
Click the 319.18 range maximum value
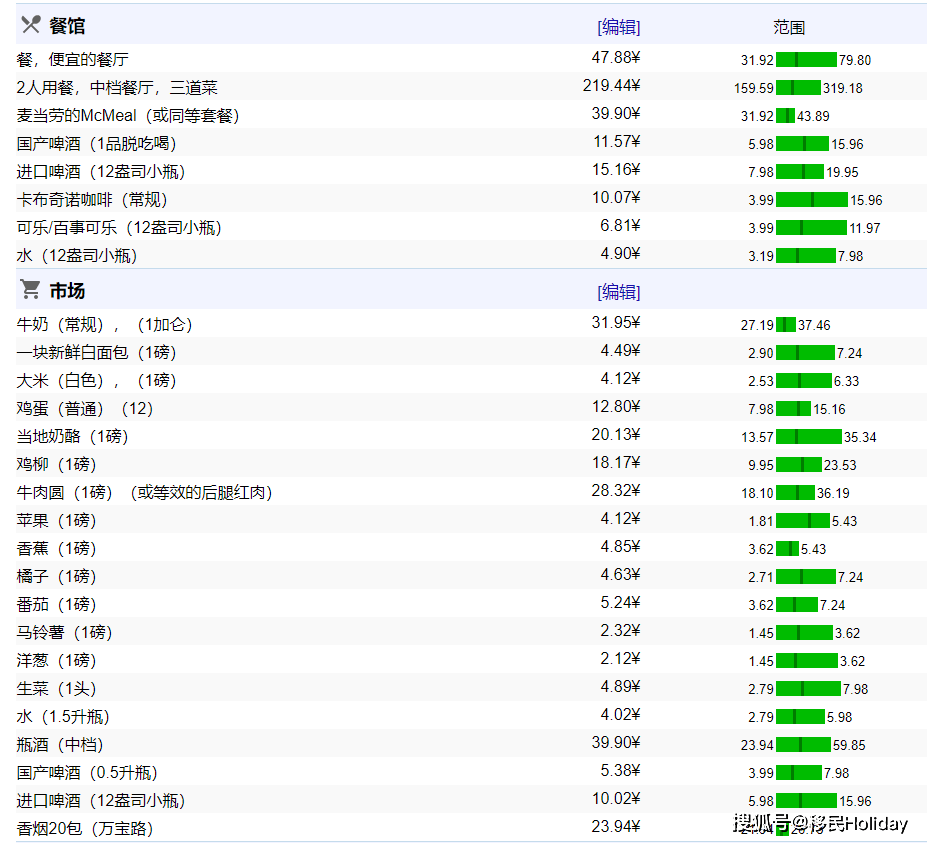coord(842,89)
